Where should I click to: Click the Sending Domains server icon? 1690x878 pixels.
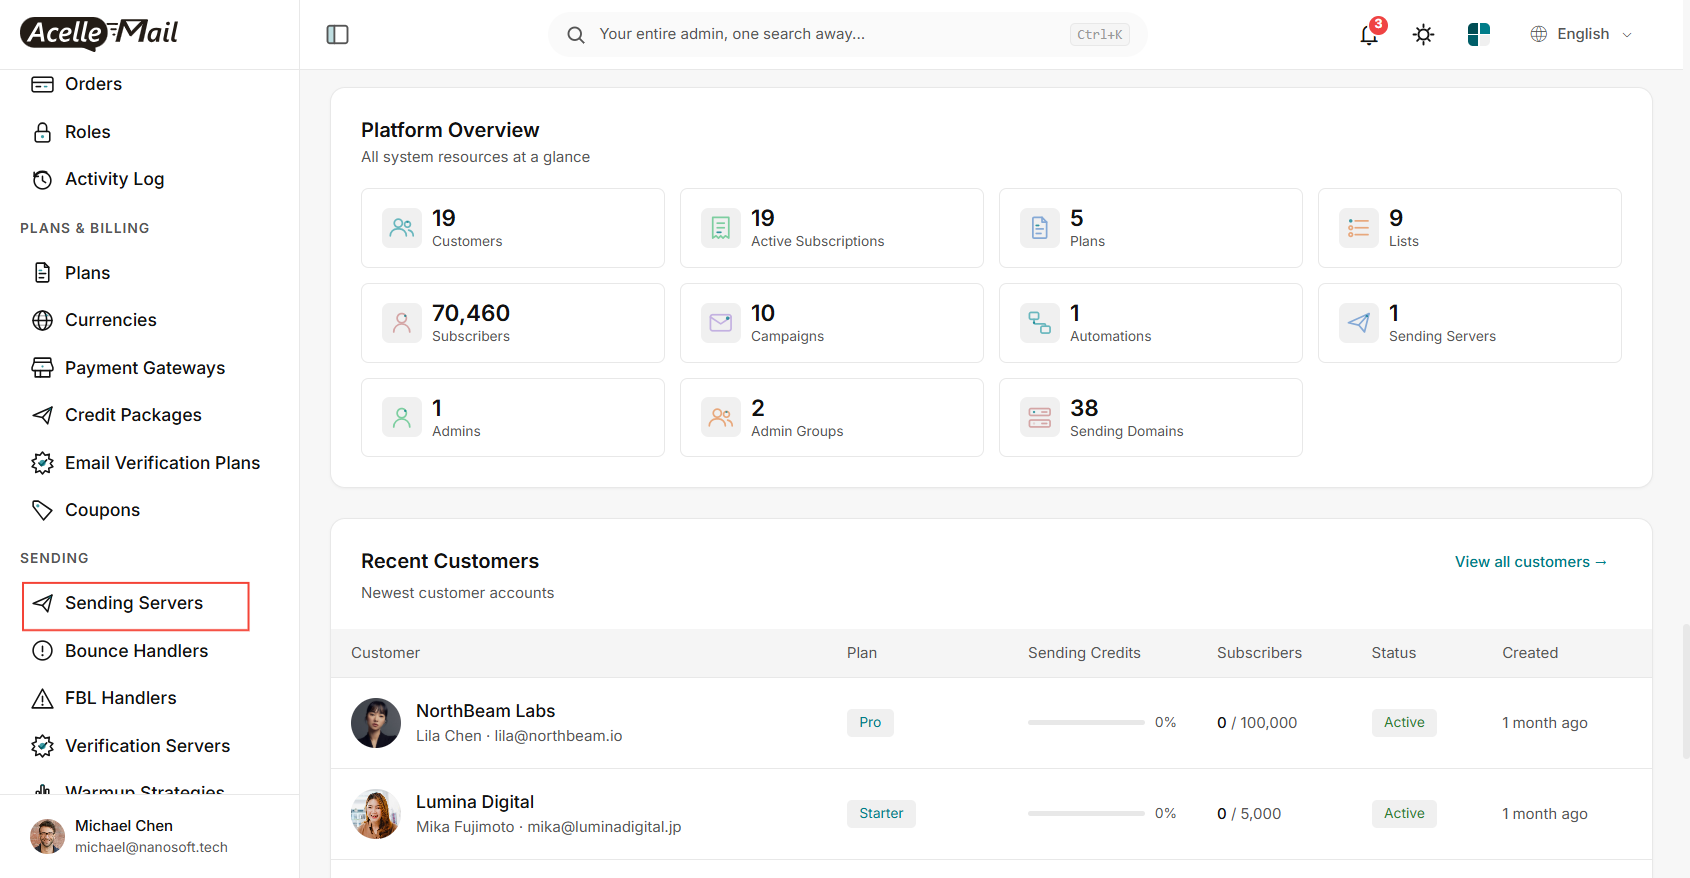1040,418
